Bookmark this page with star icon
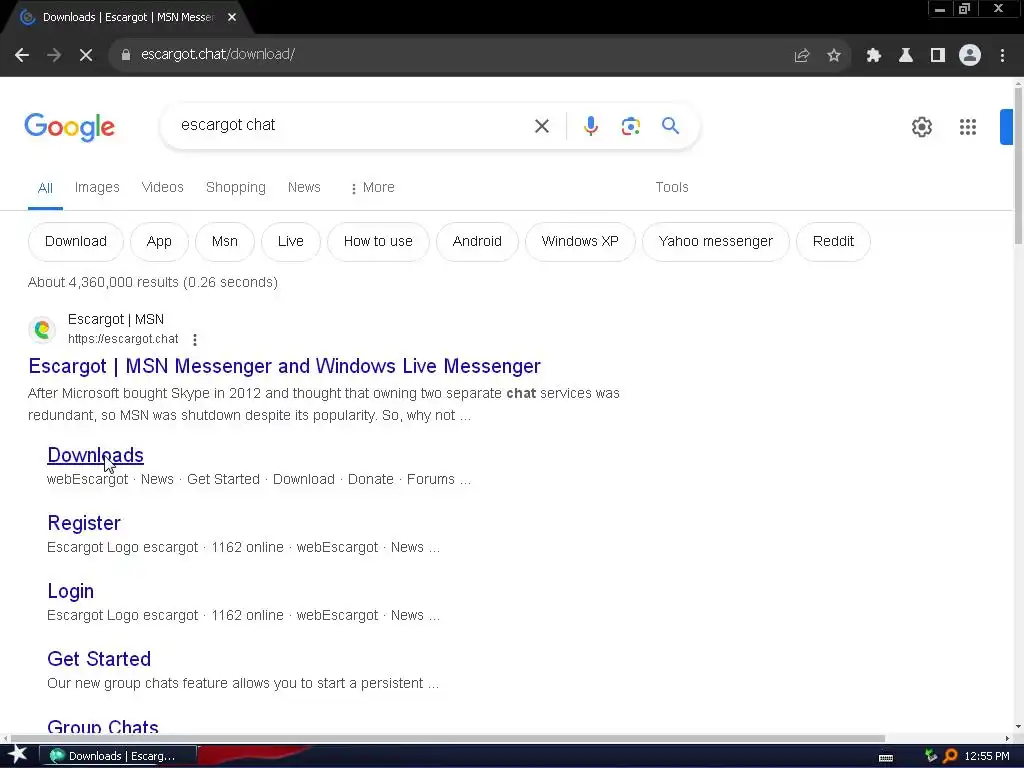Image resolution: width=1024 pixels, height=768 pixels. click(x=833, y=56)
